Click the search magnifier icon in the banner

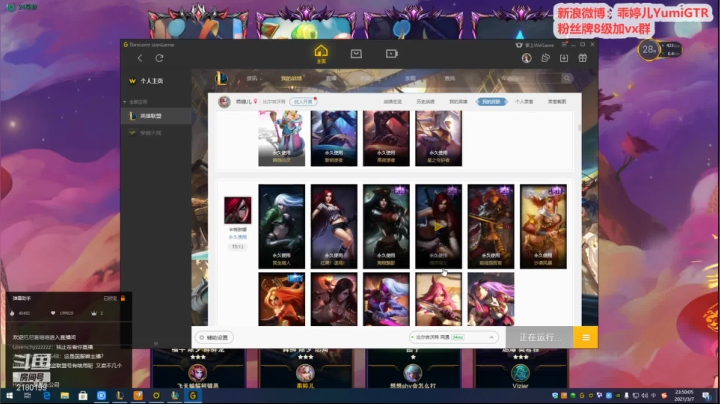567,79
